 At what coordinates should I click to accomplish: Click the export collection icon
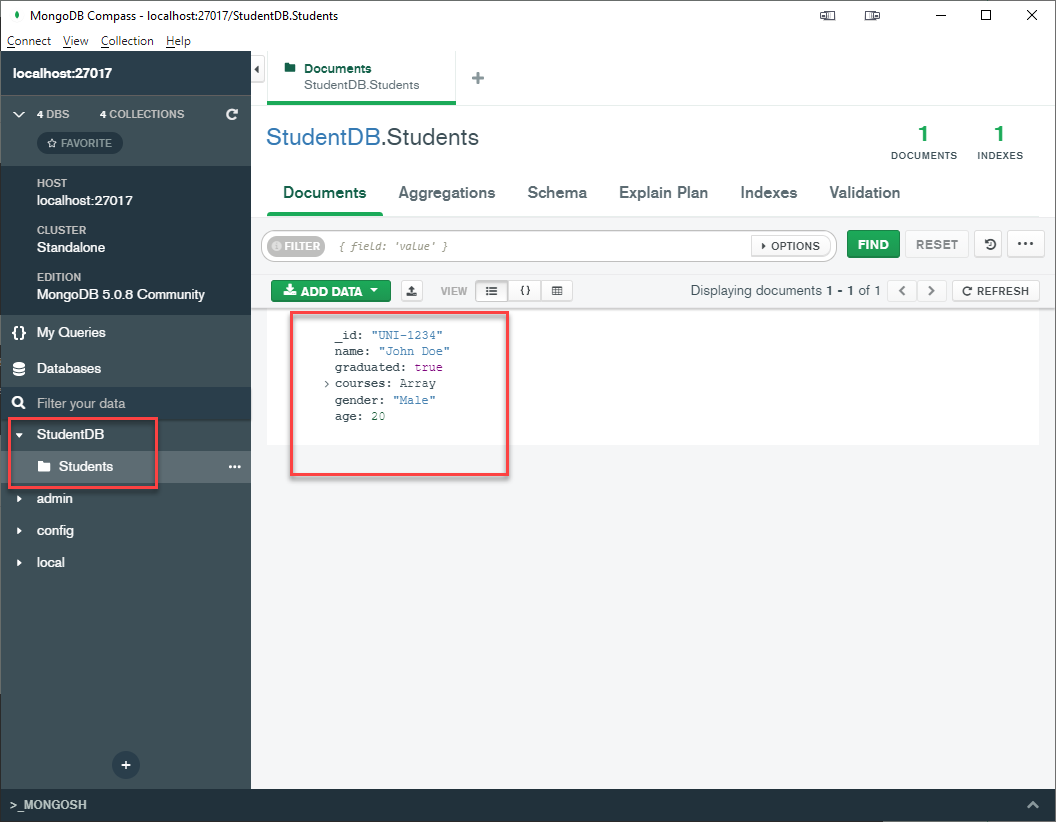coord(412,291)
